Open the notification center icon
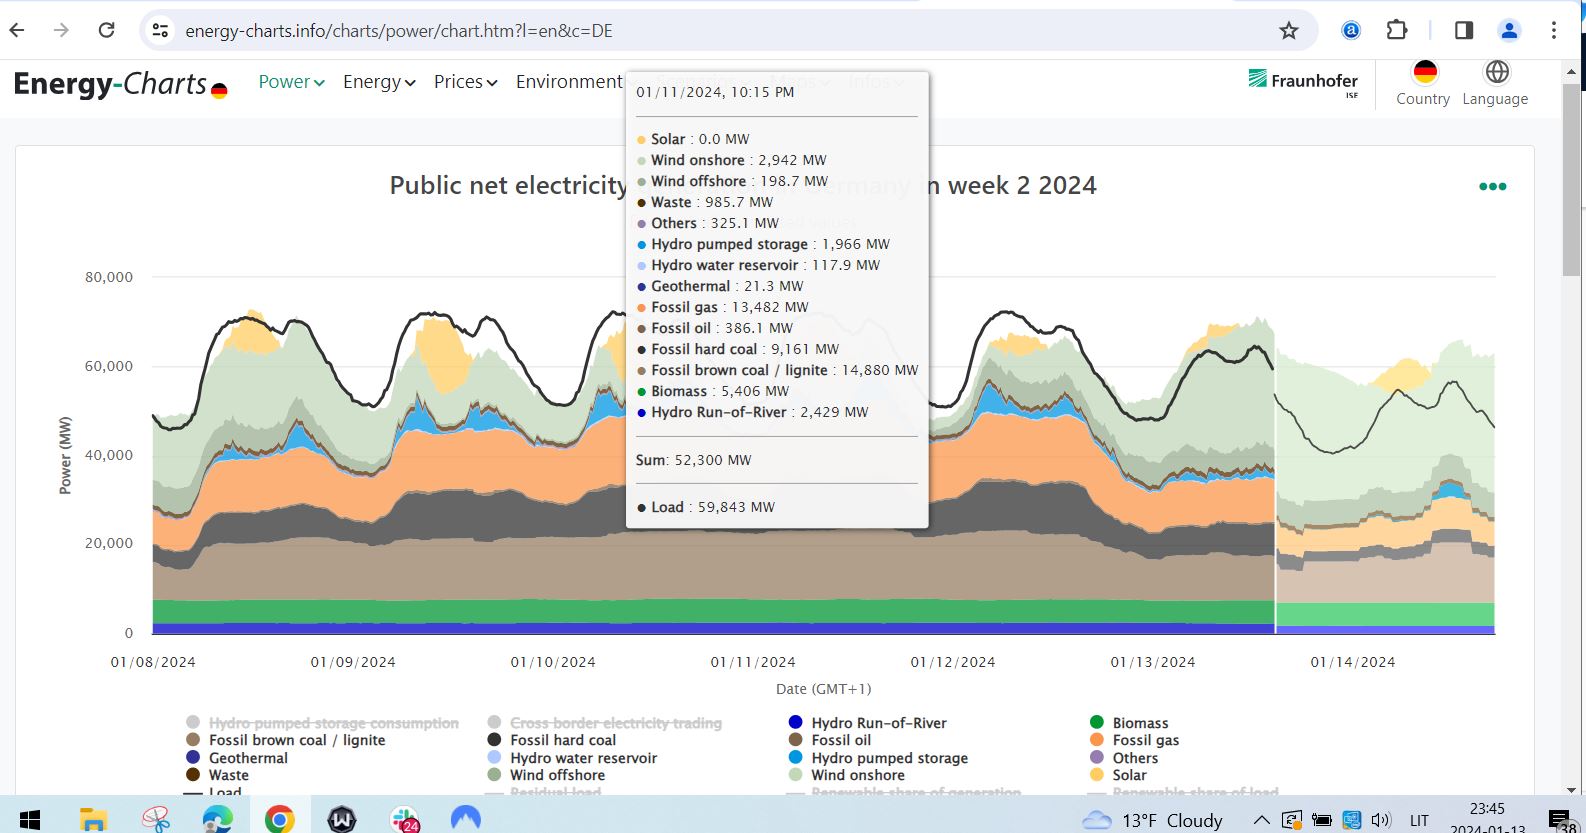 pyautogui.click(x=1560, y=820)
